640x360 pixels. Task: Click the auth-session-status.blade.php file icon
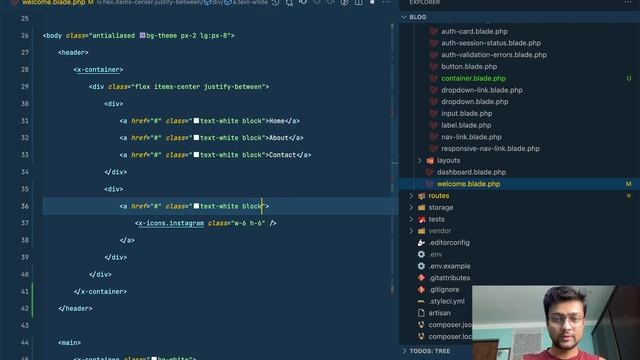pos(433,43)
